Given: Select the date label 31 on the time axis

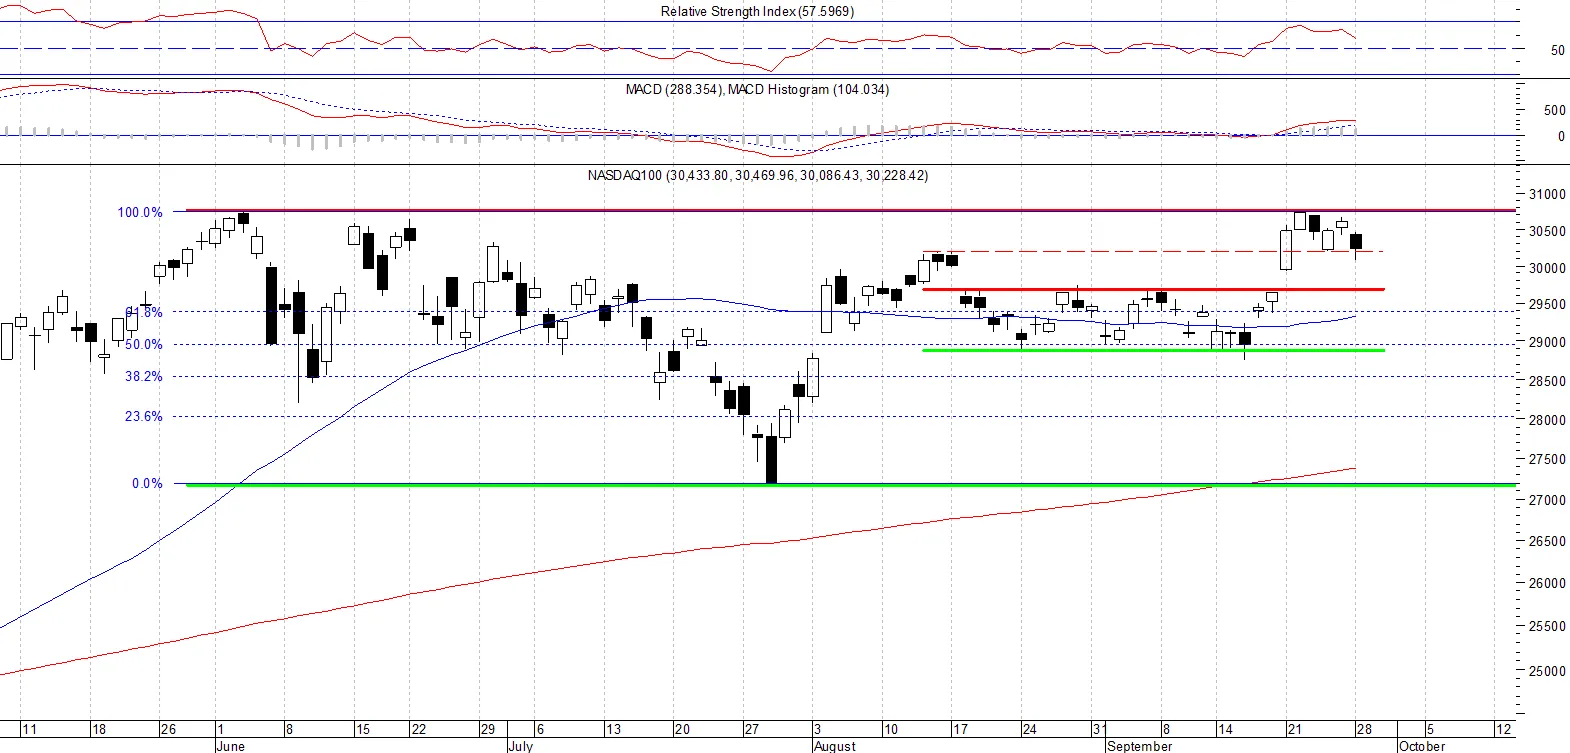Looking at the screenshot, I should pos(1099,729).
